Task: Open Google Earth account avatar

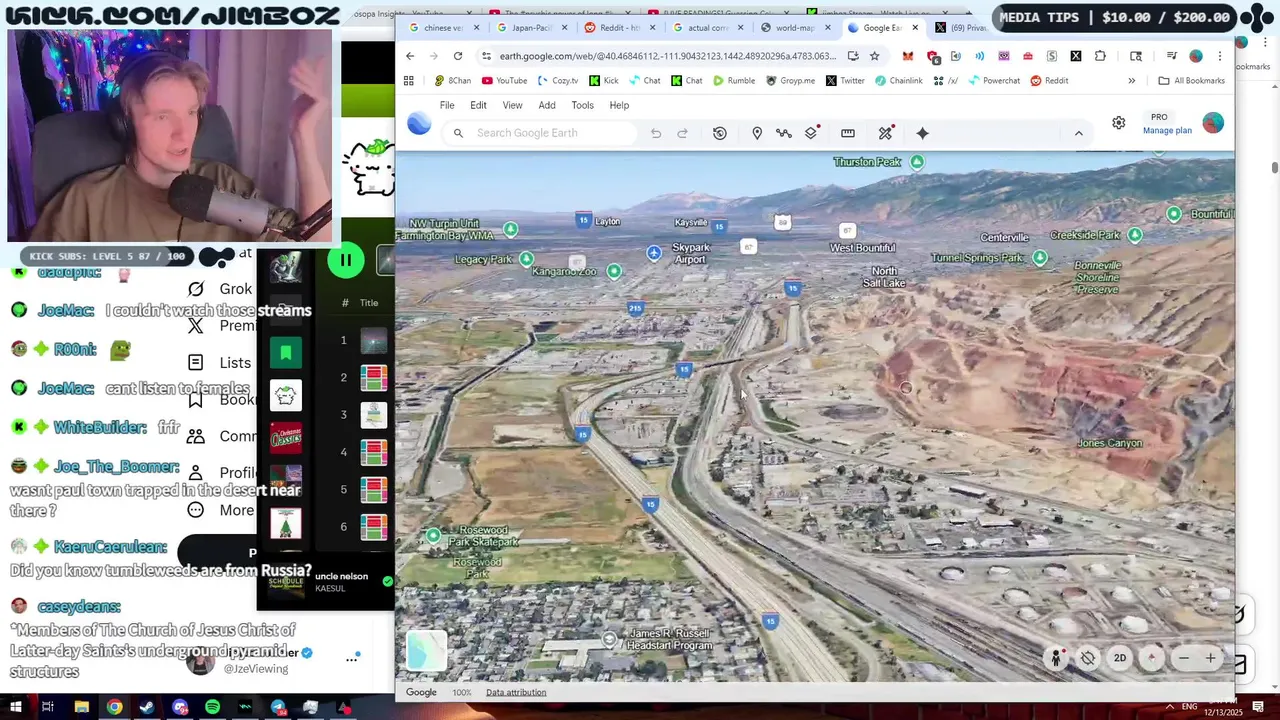Action: tap(1213, 123)
